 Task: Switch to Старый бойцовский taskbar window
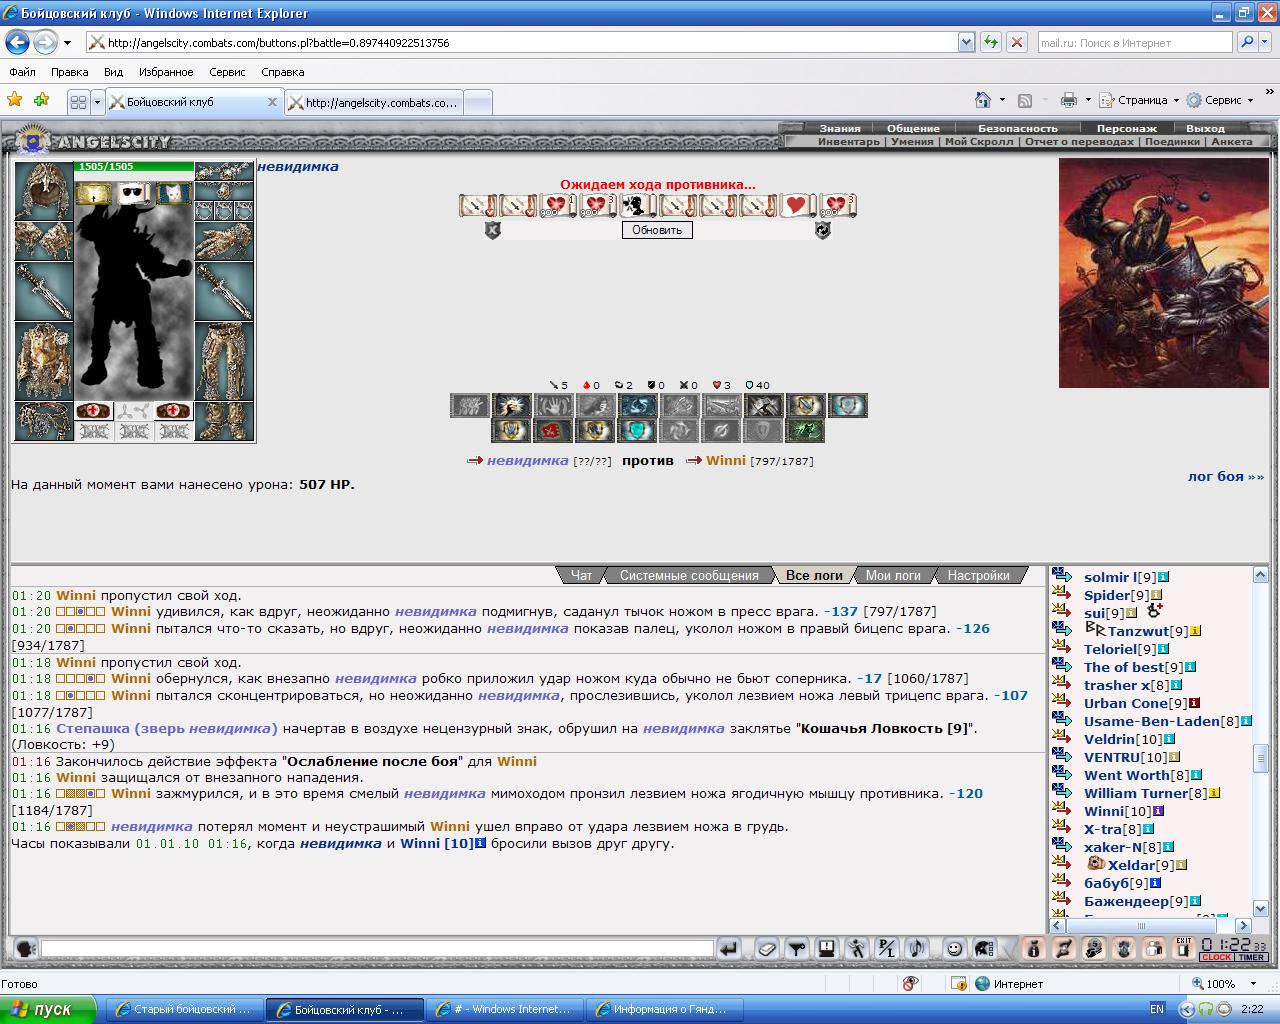coord(184,1009)
